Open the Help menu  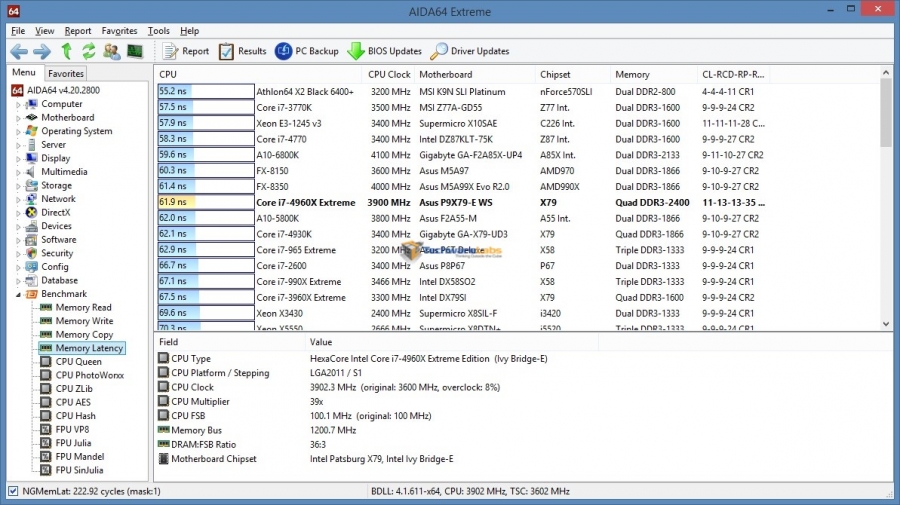coord(189,31)
